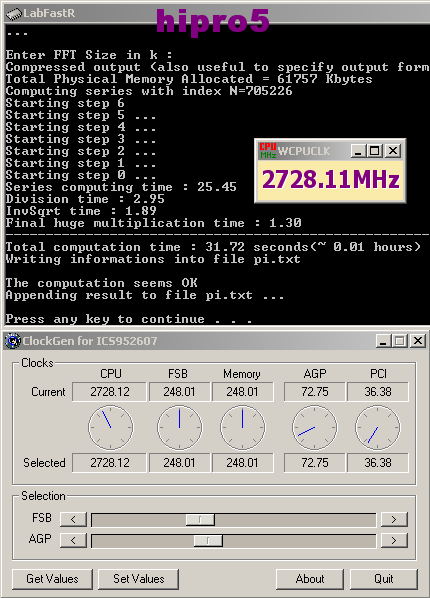
Task: Click the Selected CPU value field
Action: [110, 463]
